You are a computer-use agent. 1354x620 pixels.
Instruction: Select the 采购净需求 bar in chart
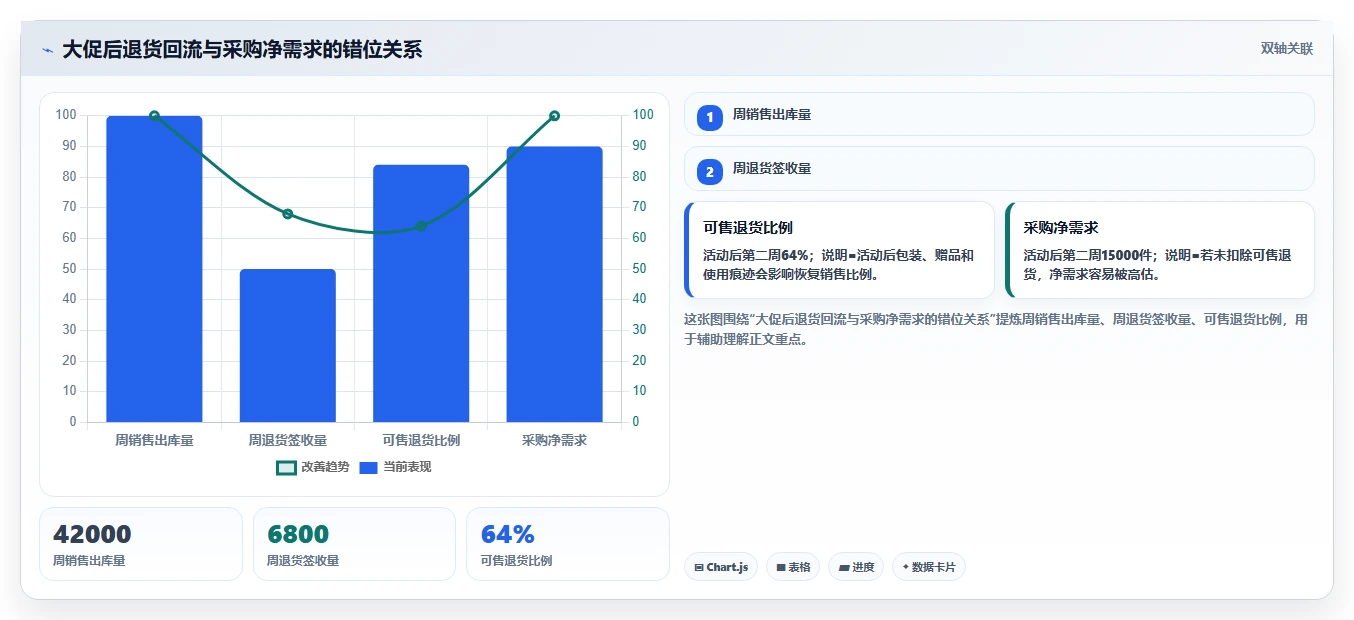(x=554, y=284)
